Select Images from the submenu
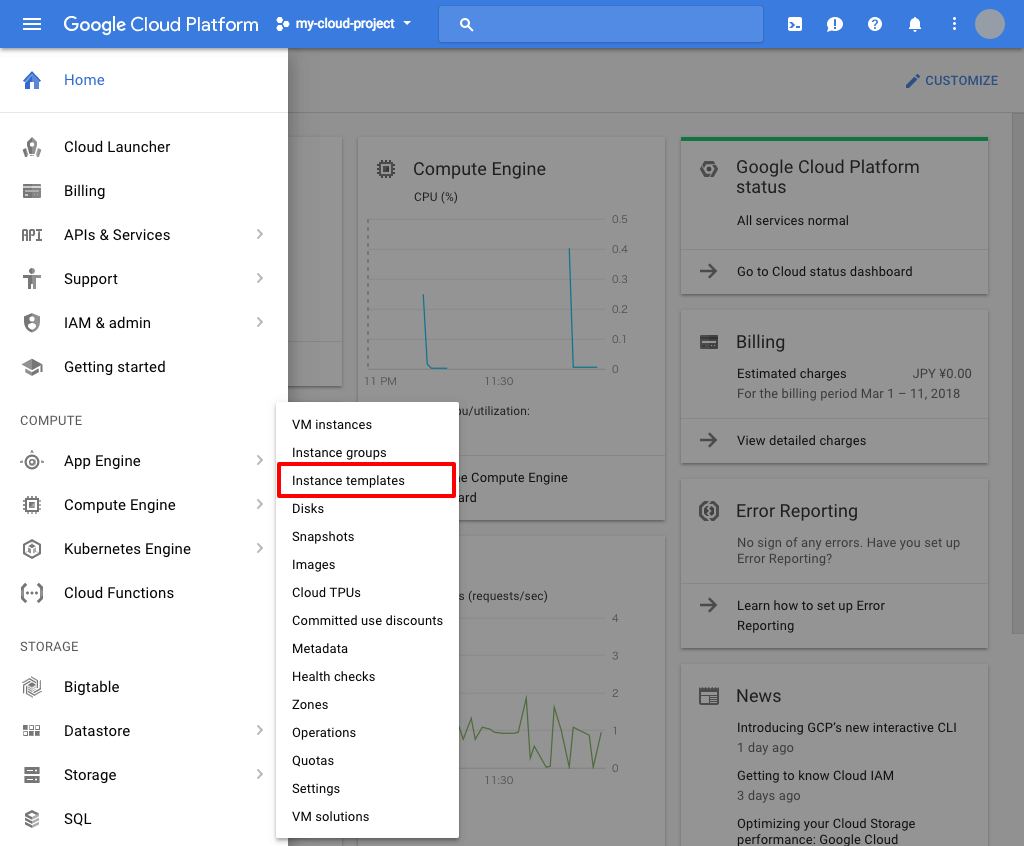1024x846 pixels. 367,565
